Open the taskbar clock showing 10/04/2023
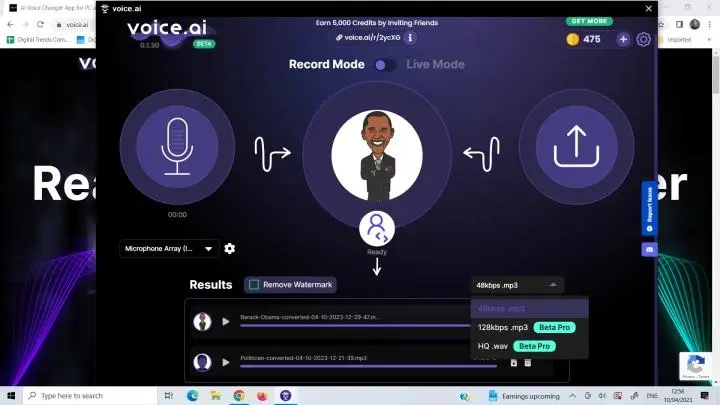This screenshot has width=720, height=405. [678, 395]
